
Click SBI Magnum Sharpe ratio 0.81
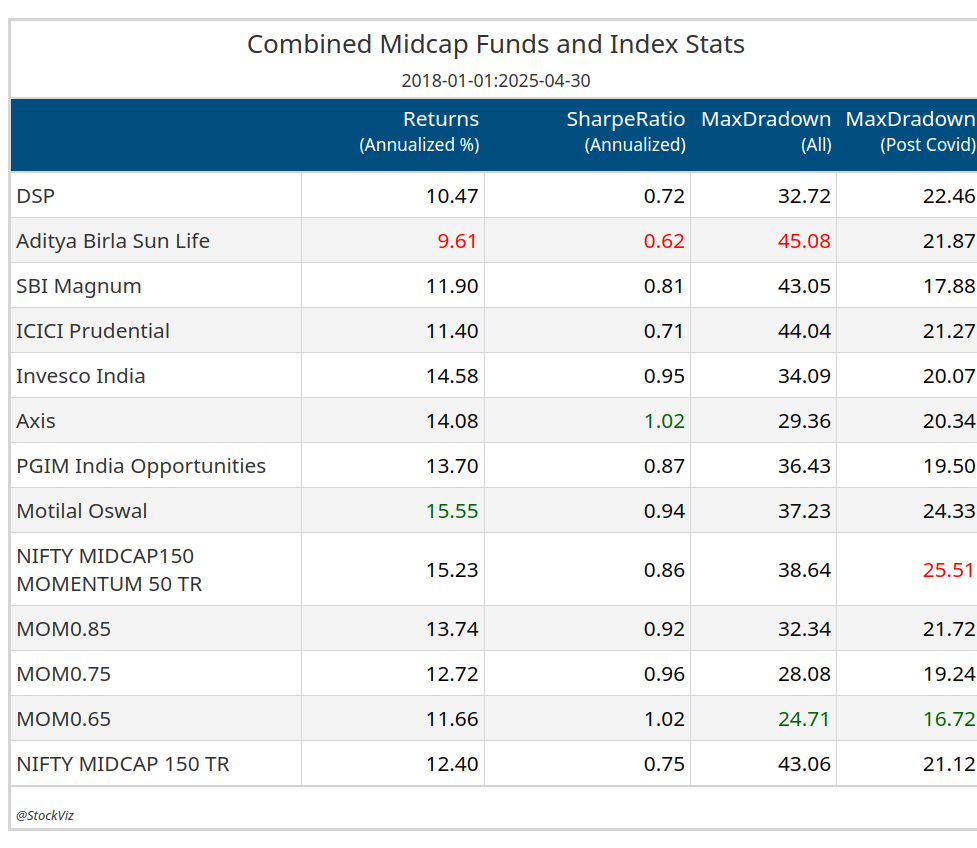(x=664, y=286)
